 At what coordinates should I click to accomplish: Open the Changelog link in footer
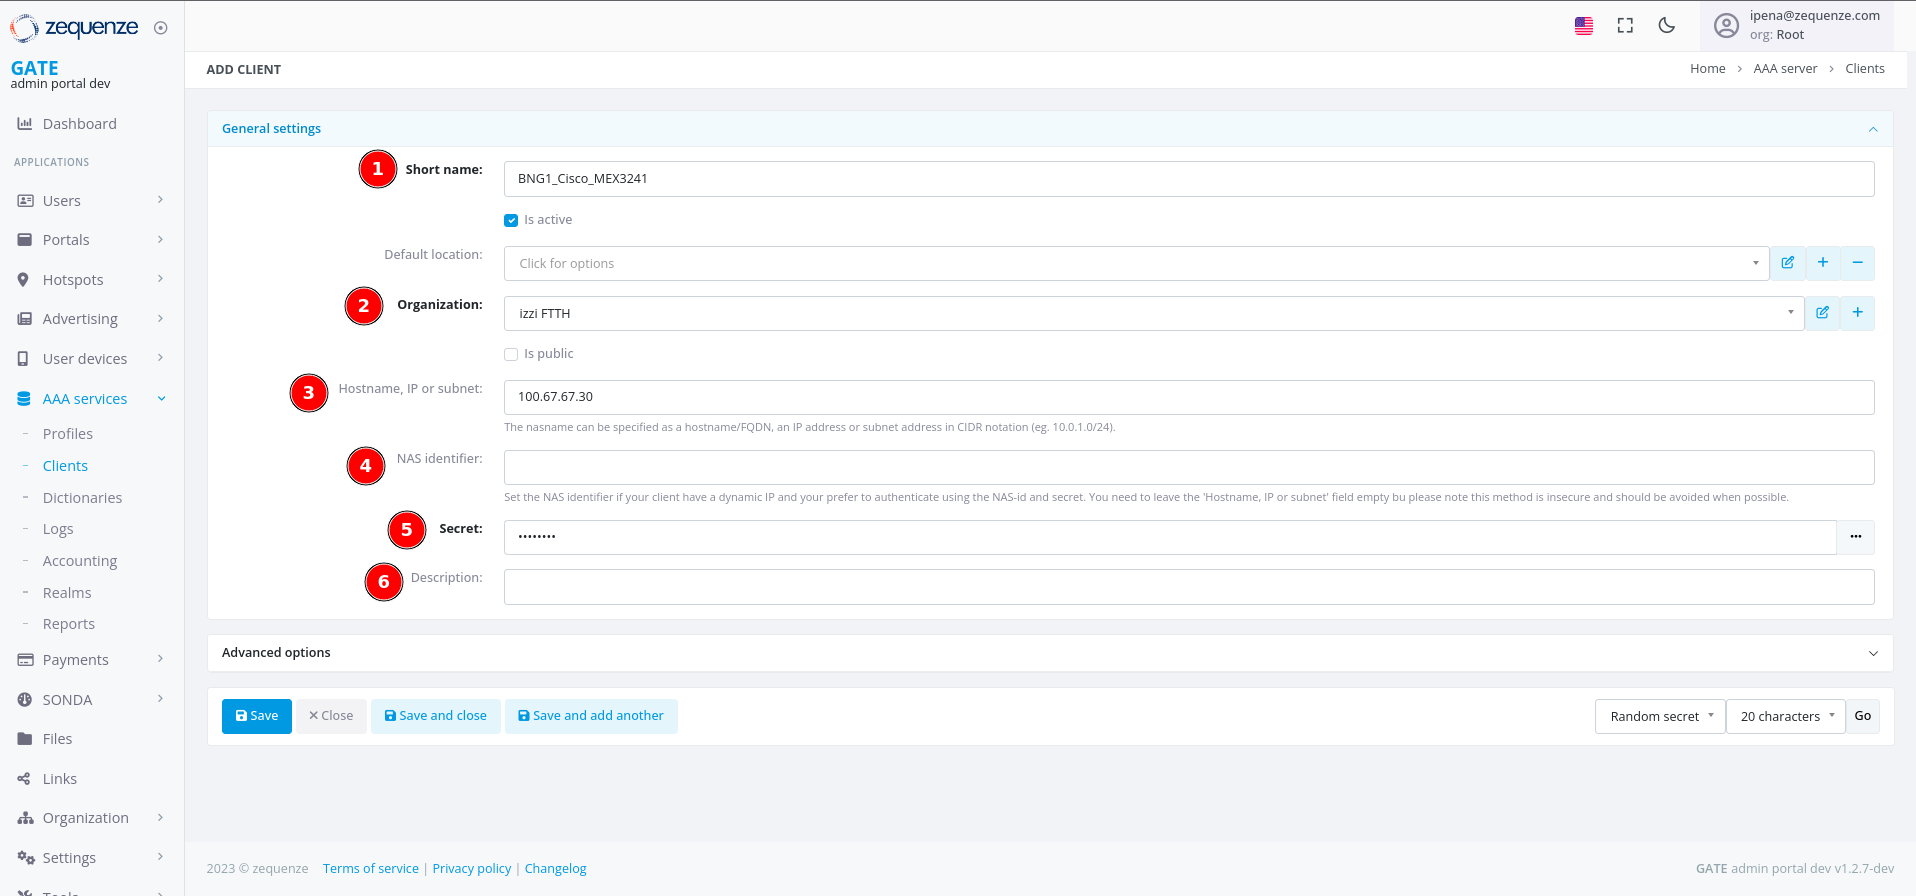(555, 869)
